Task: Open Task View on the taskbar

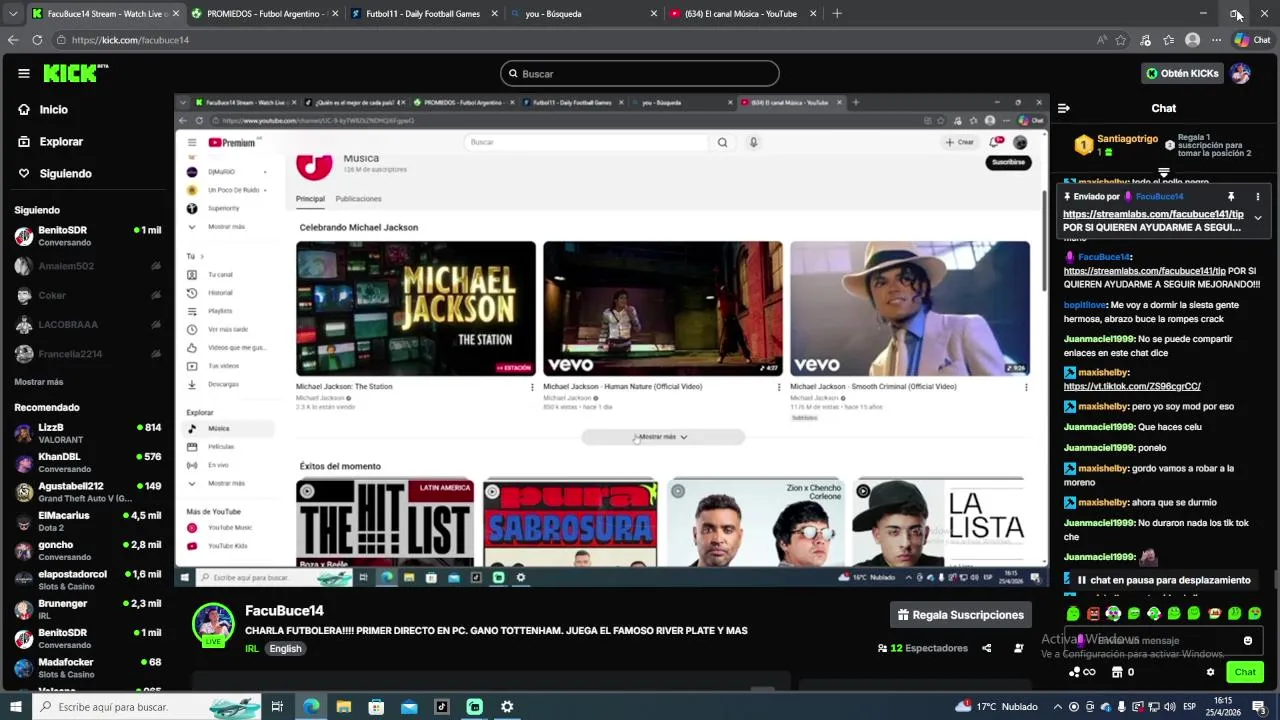Action: (277, 707)
